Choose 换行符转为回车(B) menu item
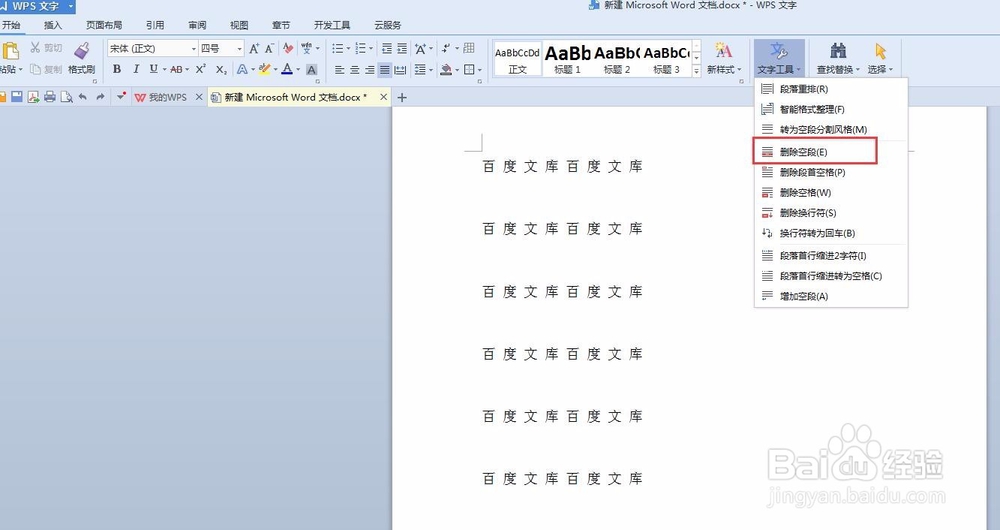This screenshot has width=1000, height=530. pyautogui.click(x=830, y=233)
